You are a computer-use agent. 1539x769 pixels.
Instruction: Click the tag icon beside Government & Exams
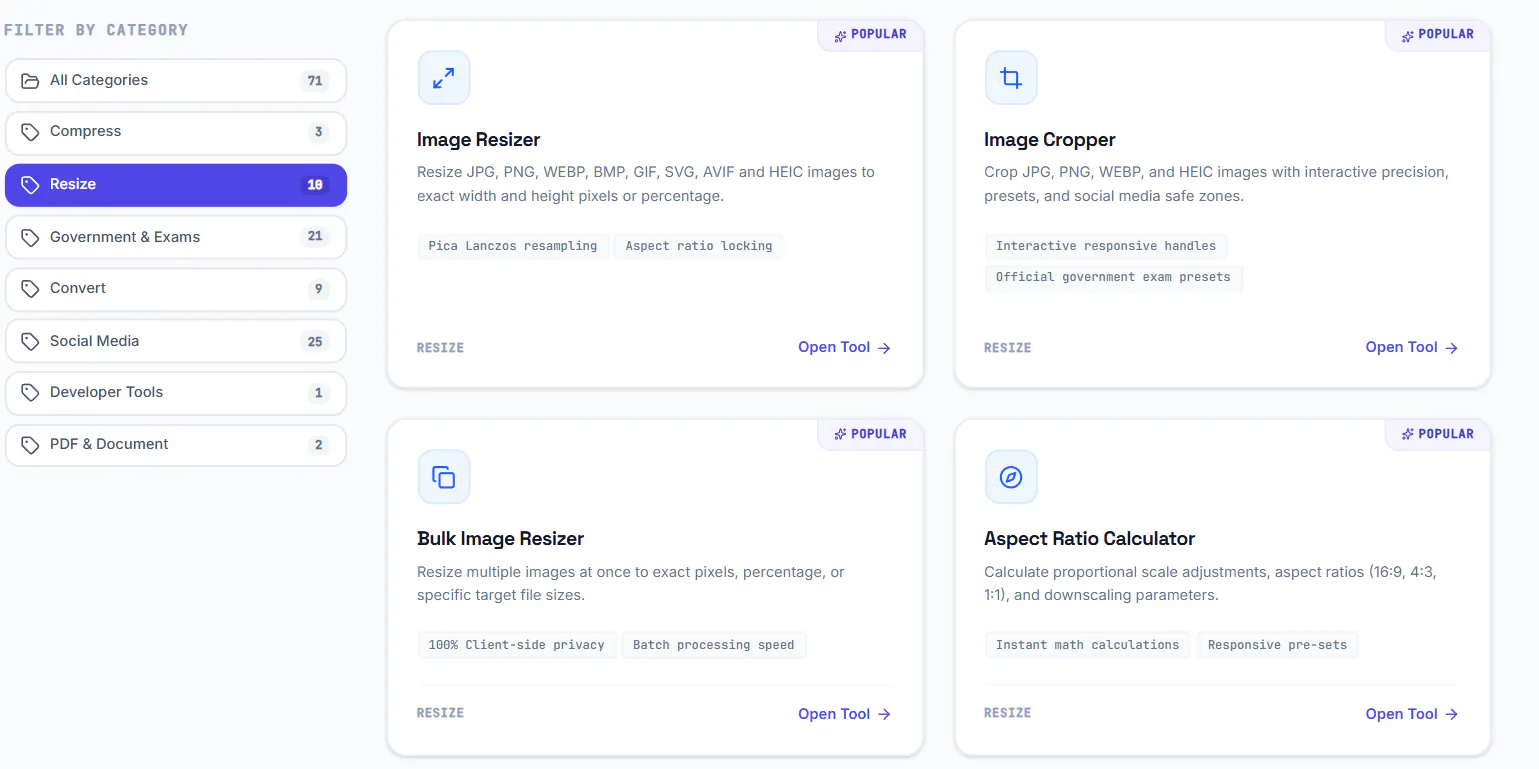[30, 238]
